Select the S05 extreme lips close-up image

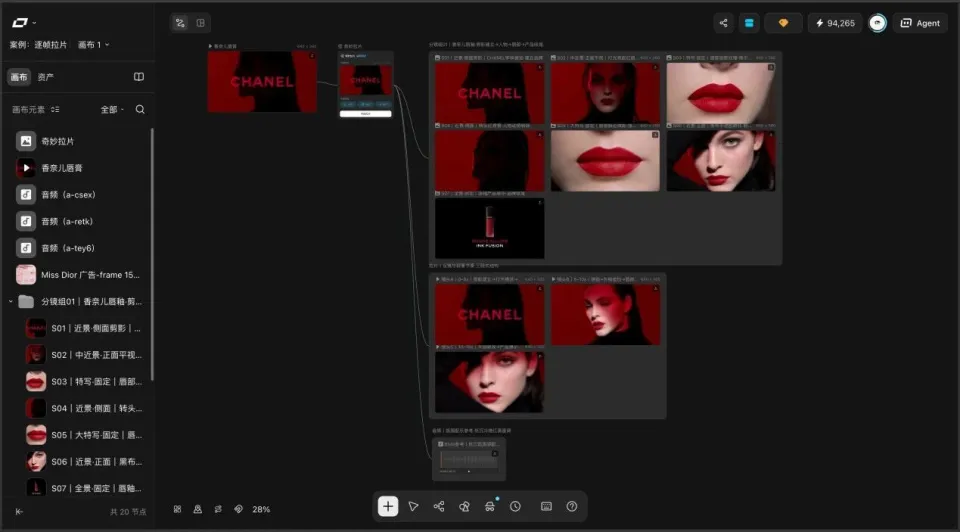(606, 160)
